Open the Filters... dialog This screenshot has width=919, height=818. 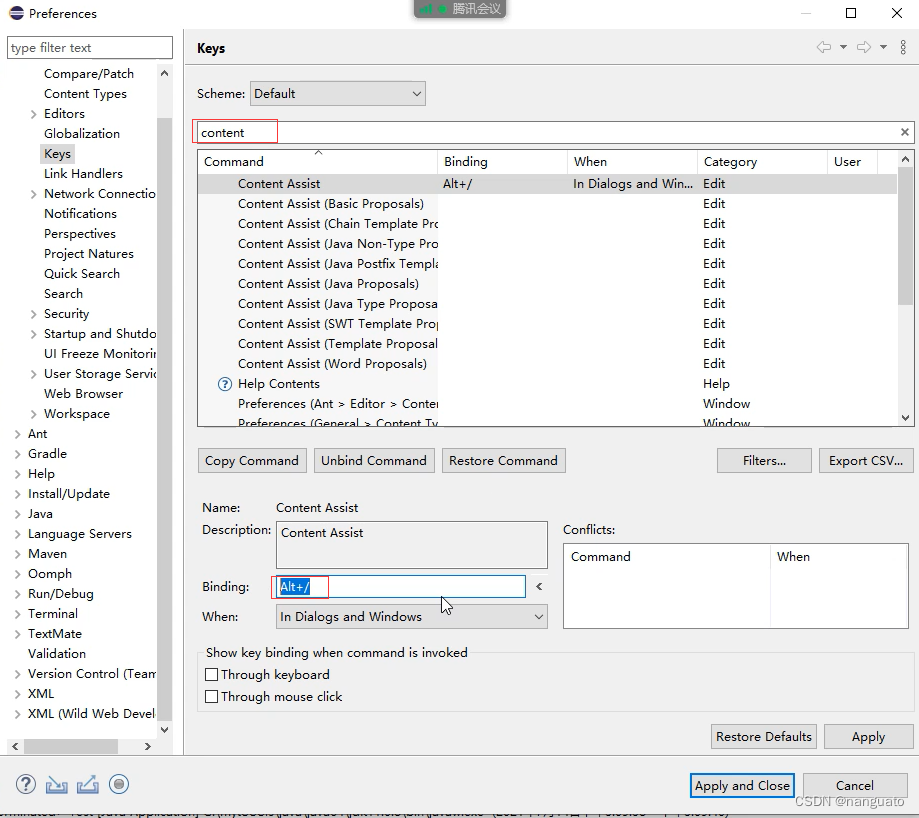[x=764, y=461]
